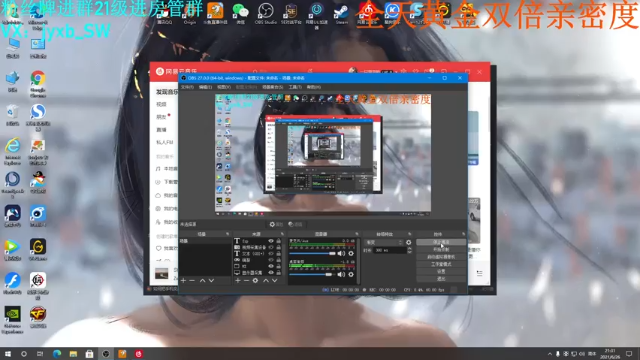This screenshot has width=640, height=360.
Task: Select 私人FM in NetEase Music sidebar
Action: 165,142
